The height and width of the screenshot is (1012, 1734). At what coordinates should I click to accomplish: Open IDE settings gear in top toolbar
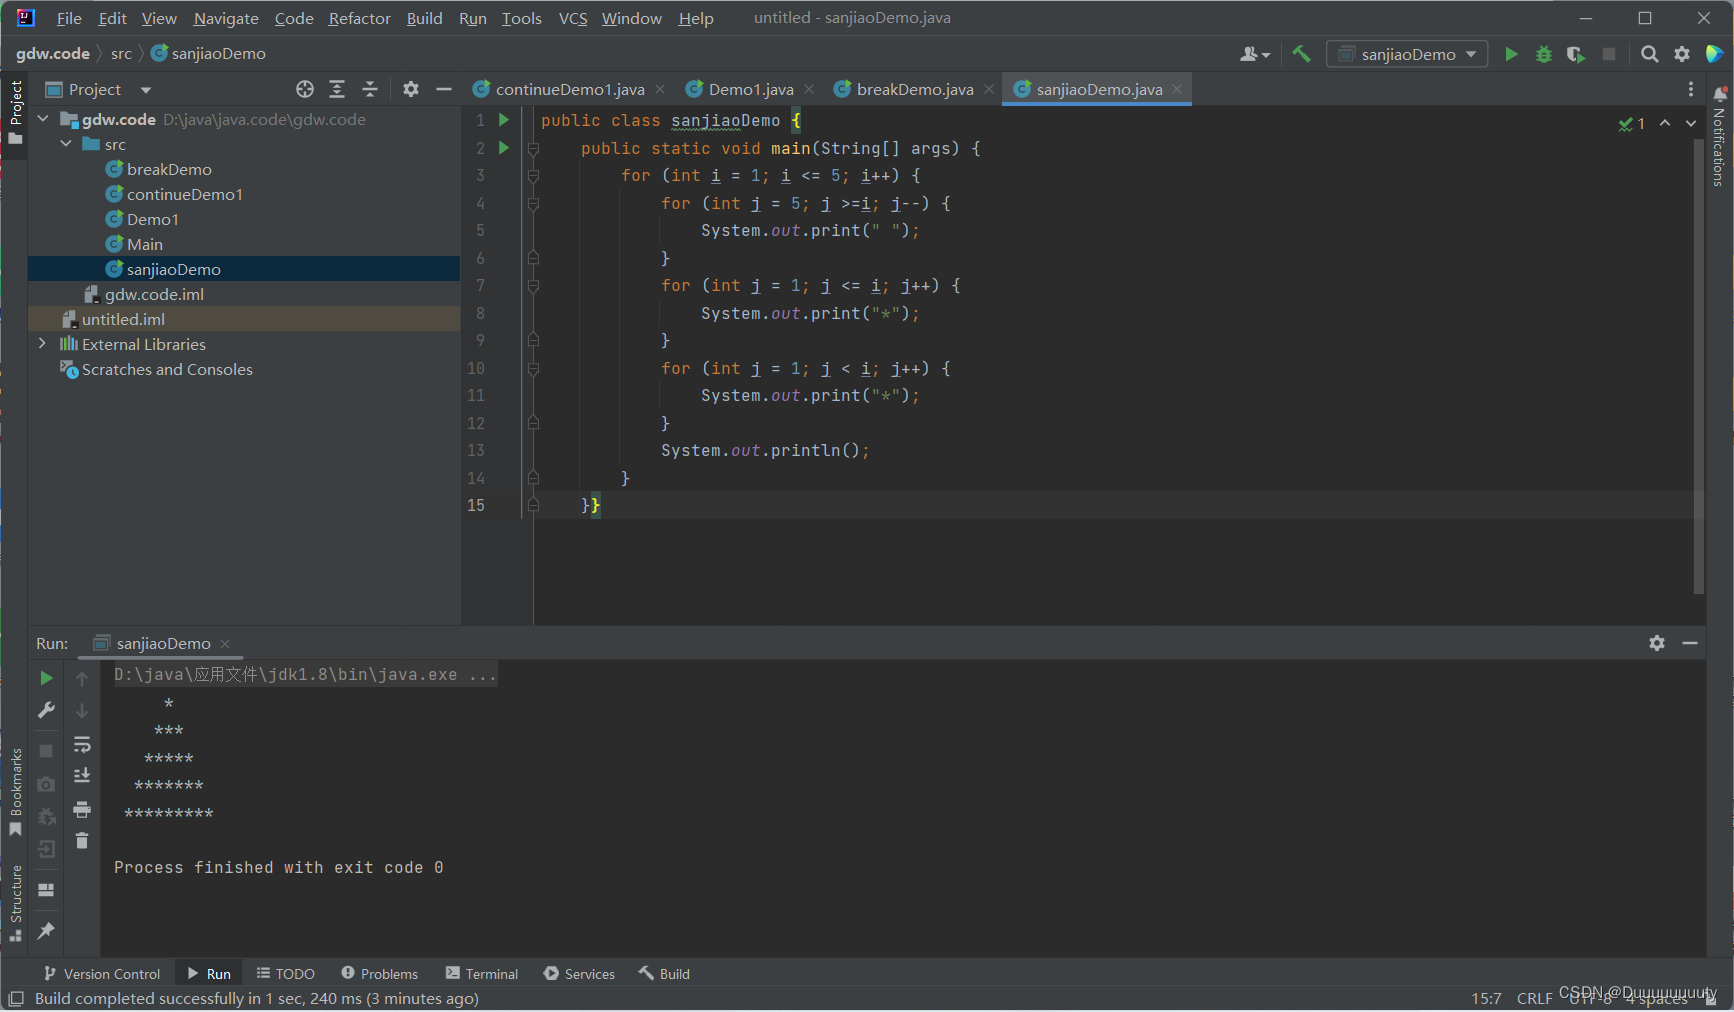coord(1682,54)
